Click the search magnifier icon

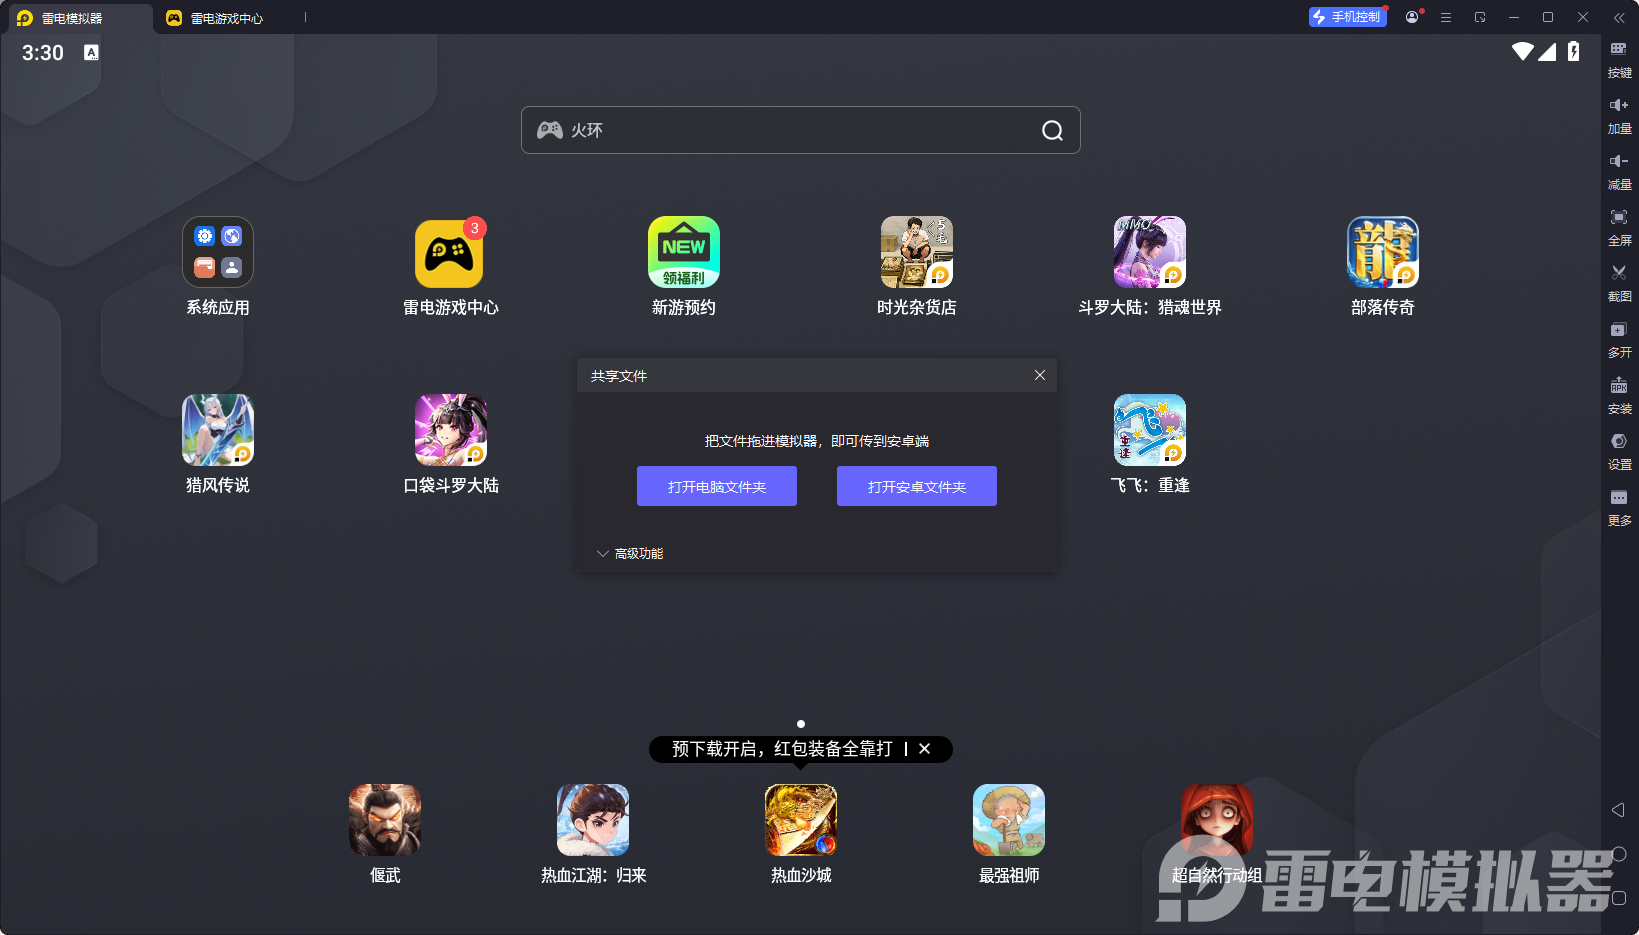tap(1052, 130)
